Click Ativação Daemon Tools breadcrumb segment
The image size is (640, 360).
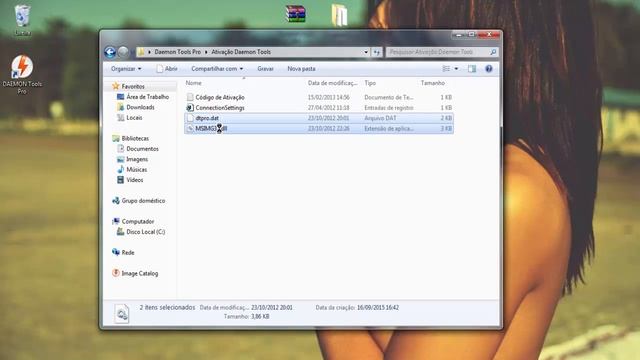click(241, 52)
